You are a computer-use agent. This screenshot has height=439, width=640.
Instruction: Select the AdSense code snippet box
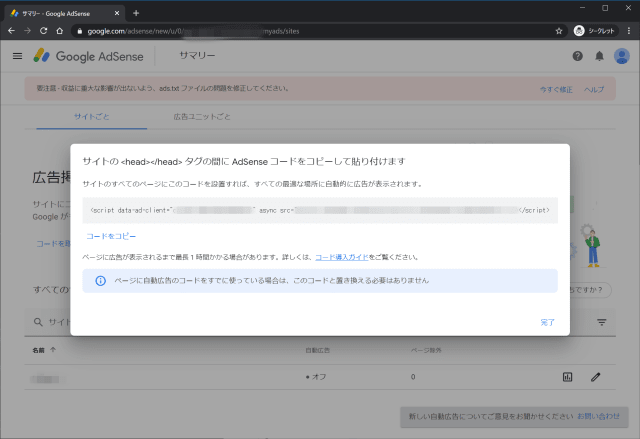pyautogui.click(x=320, y=211)
